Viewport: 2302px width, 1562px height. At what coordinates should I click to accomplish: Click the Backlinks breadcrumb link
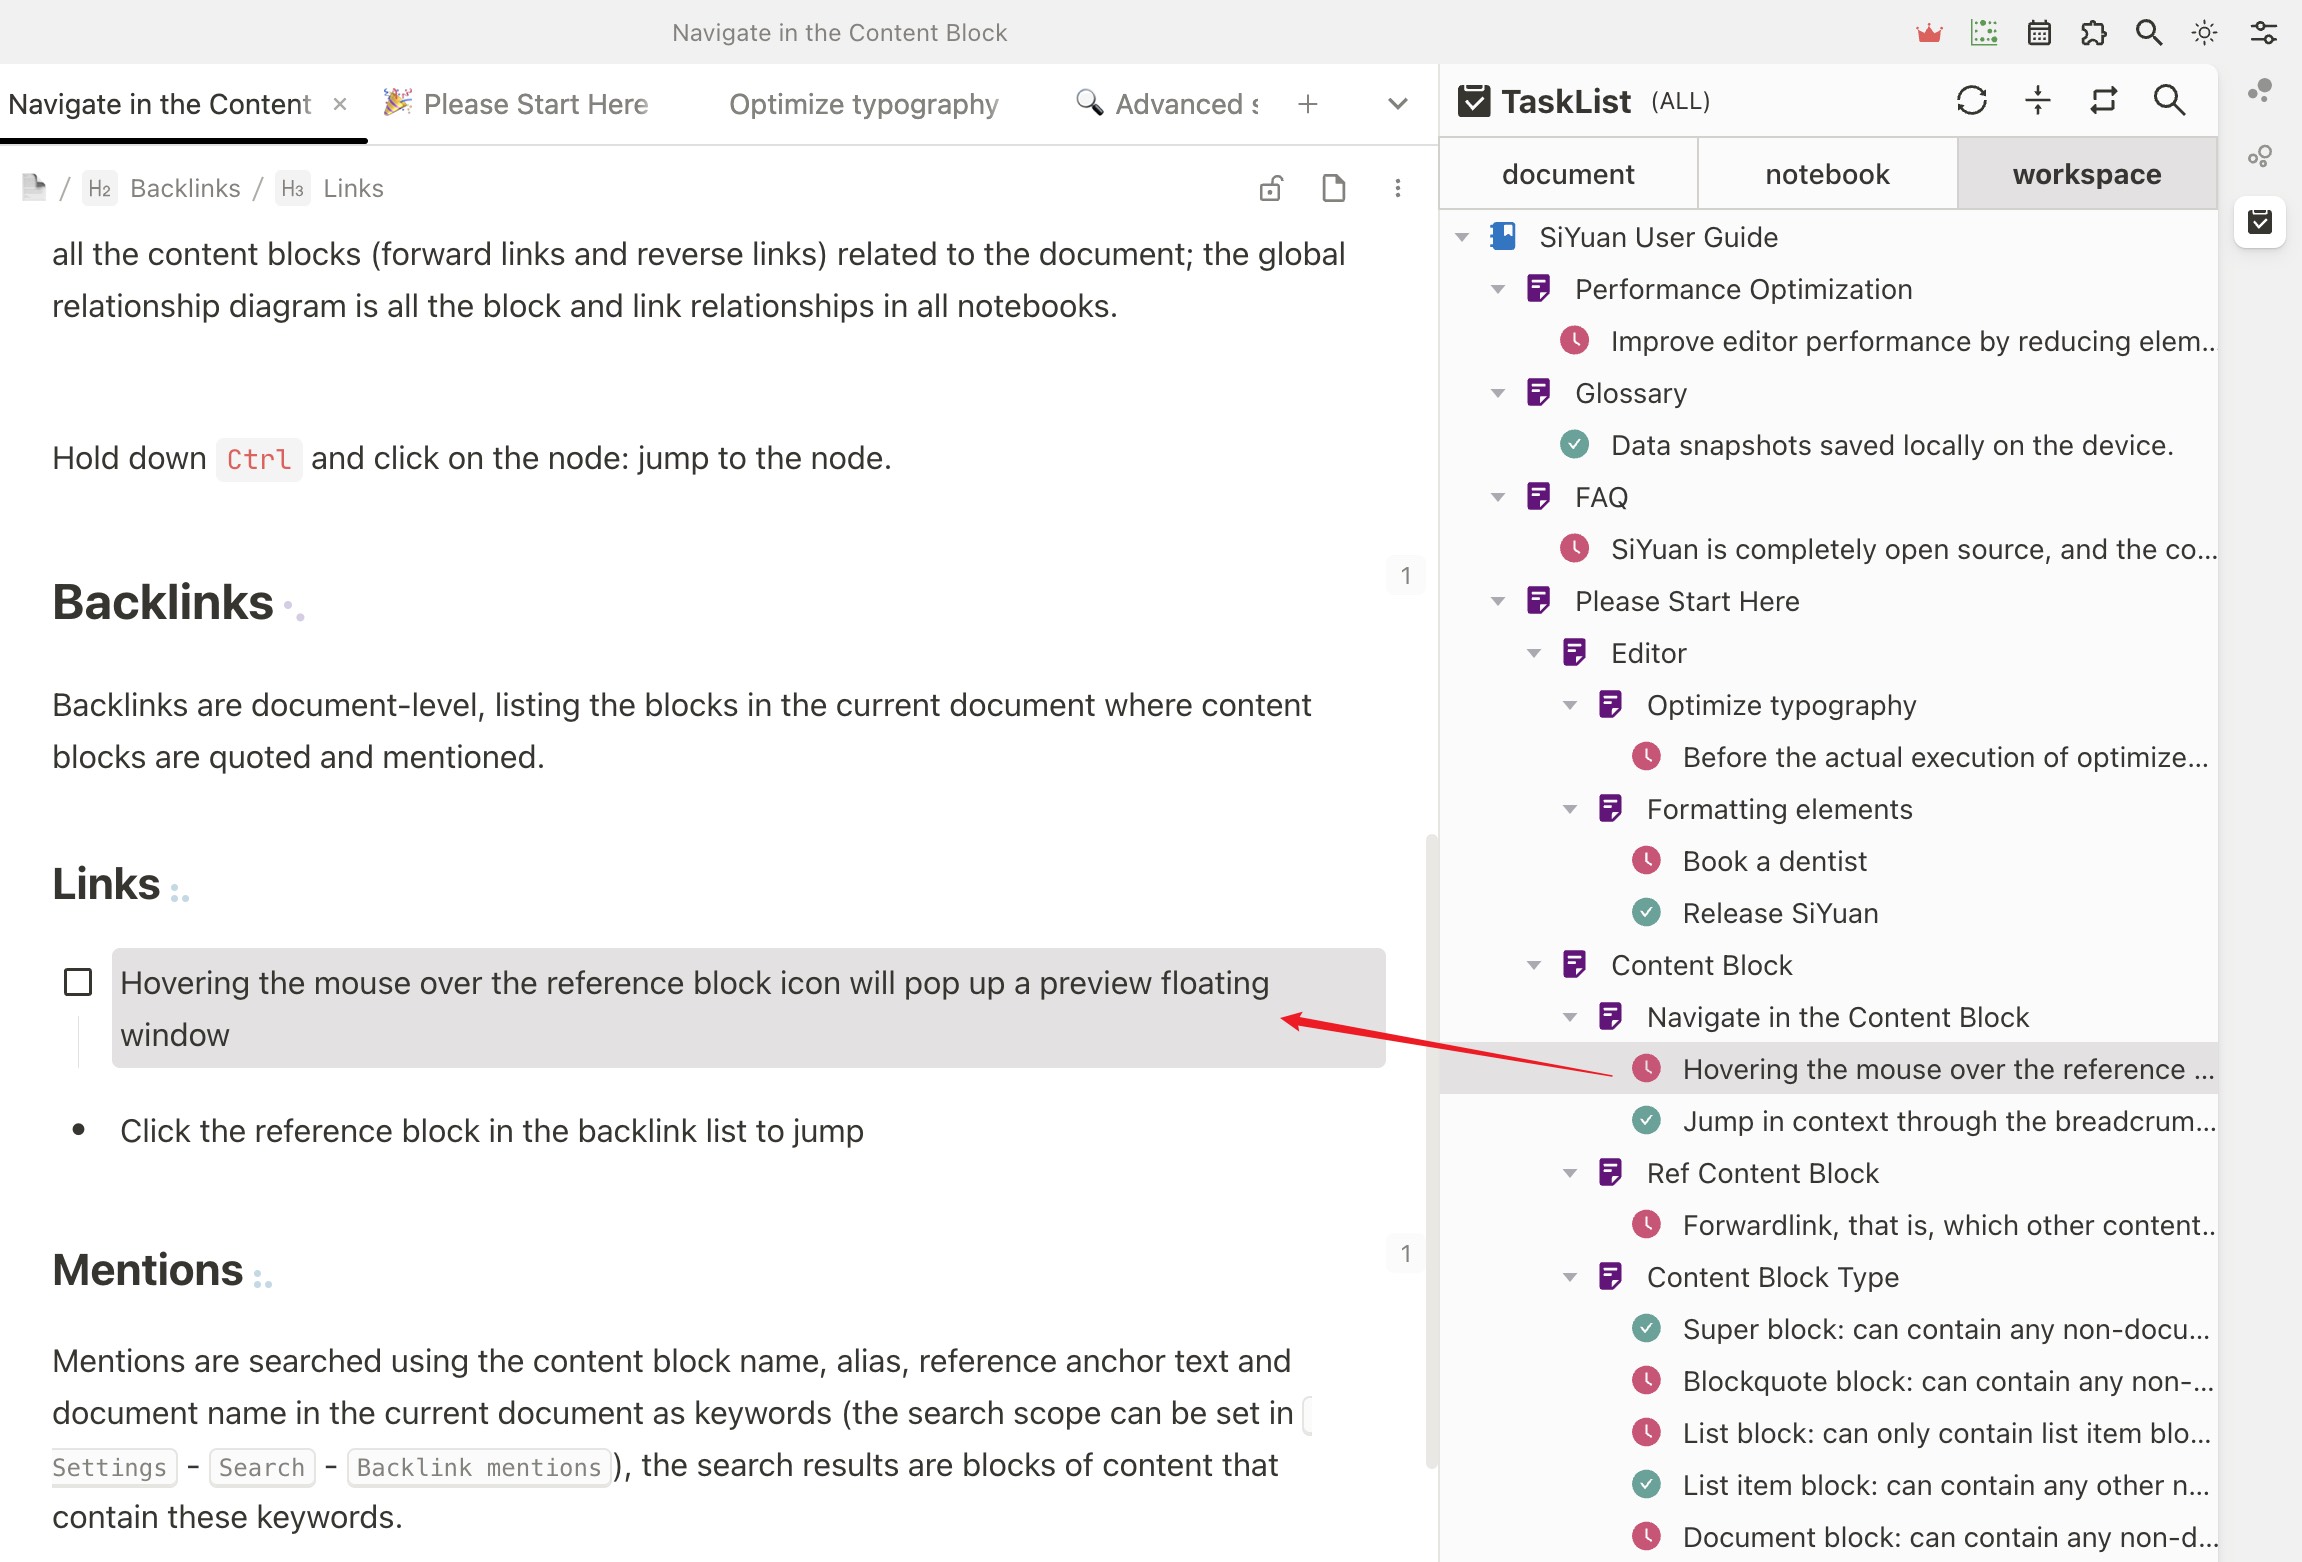pos(185,188)
